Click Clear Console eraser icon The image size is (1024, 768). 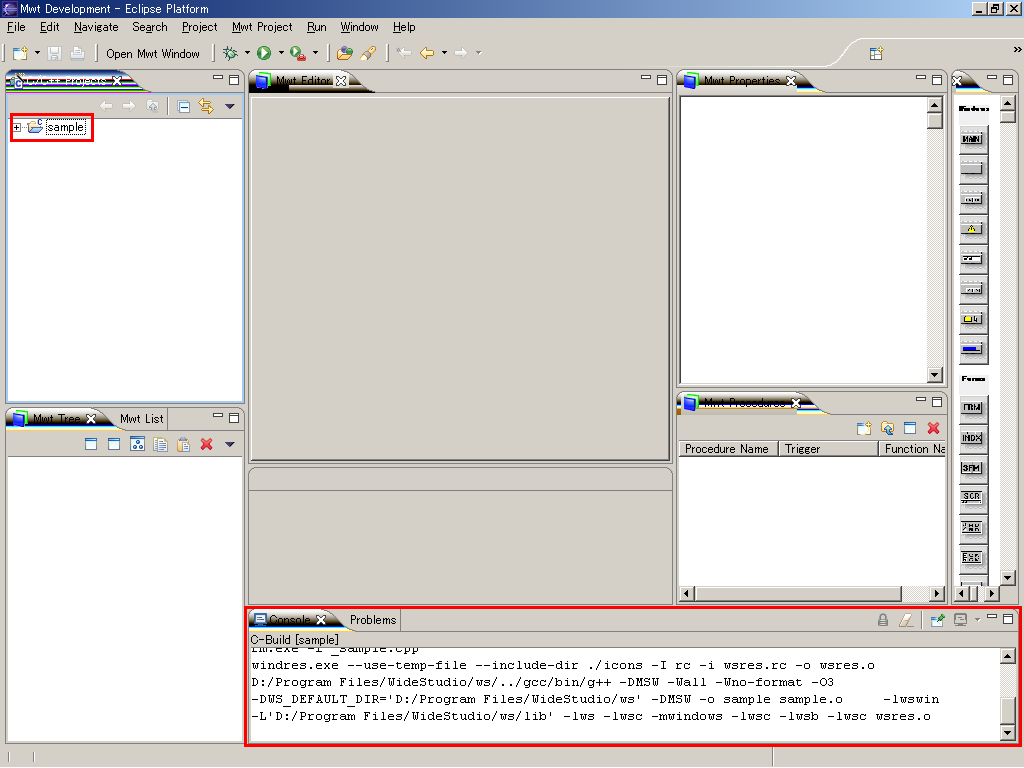click(906, 620)
